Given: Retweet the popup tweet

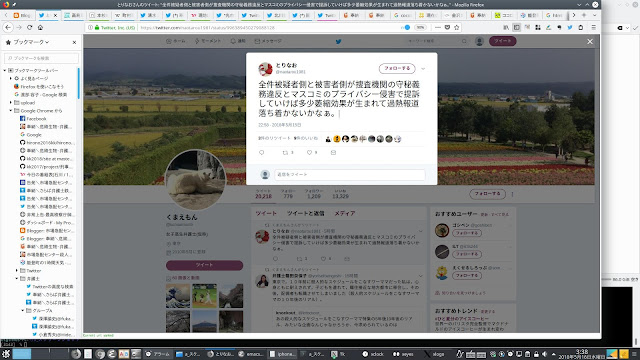Looking at the screenshot, I should pos(285,152).
